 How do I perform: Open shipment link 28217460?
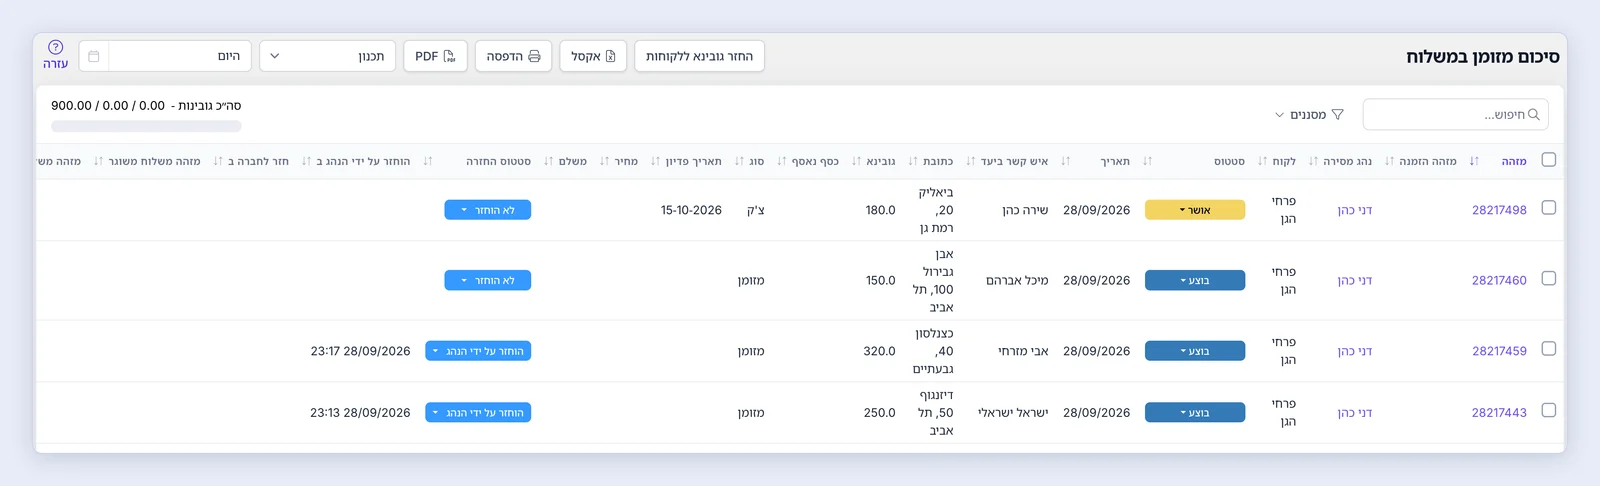coord(1499,281)
